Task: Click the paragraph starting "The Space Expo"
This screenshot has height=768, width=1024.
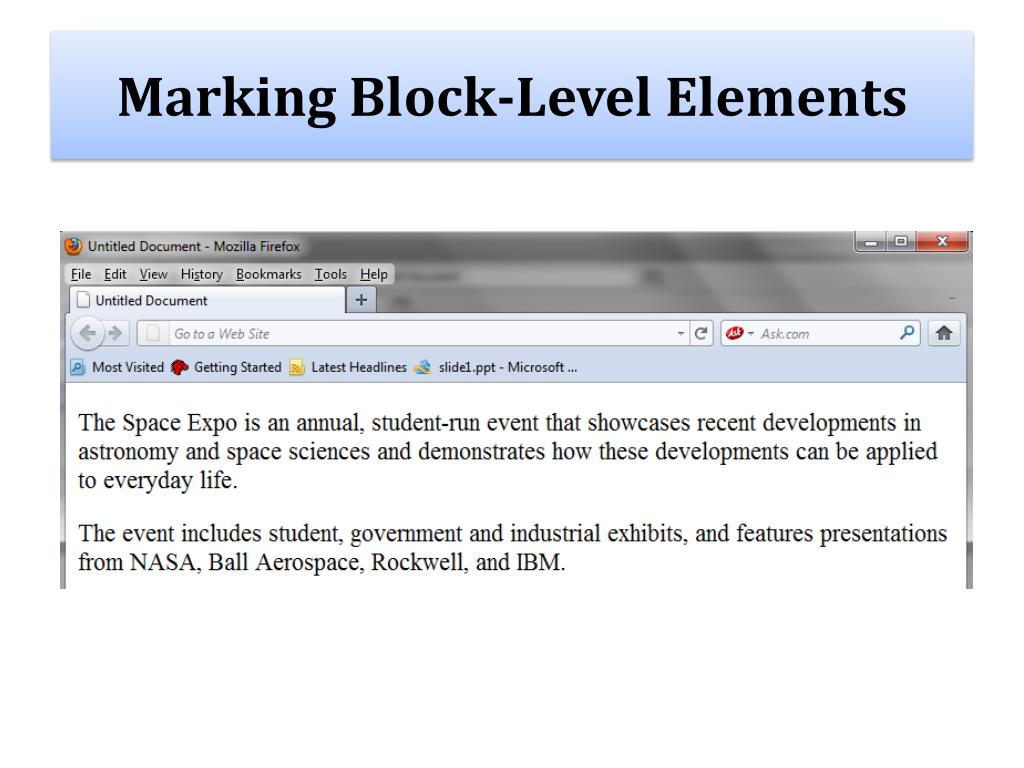Action: click(x=508, y=451)
